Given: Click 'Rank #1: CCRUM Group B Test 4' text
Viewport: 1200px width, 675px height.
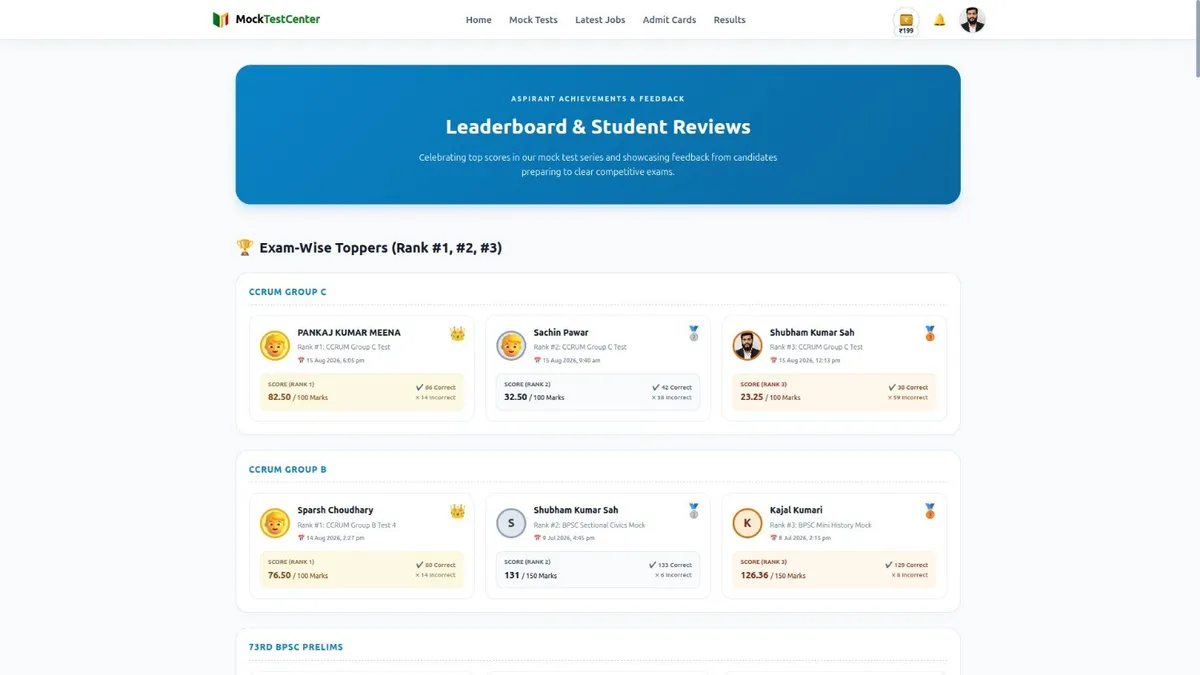Looking at the screenshot, I should [346, 525].
